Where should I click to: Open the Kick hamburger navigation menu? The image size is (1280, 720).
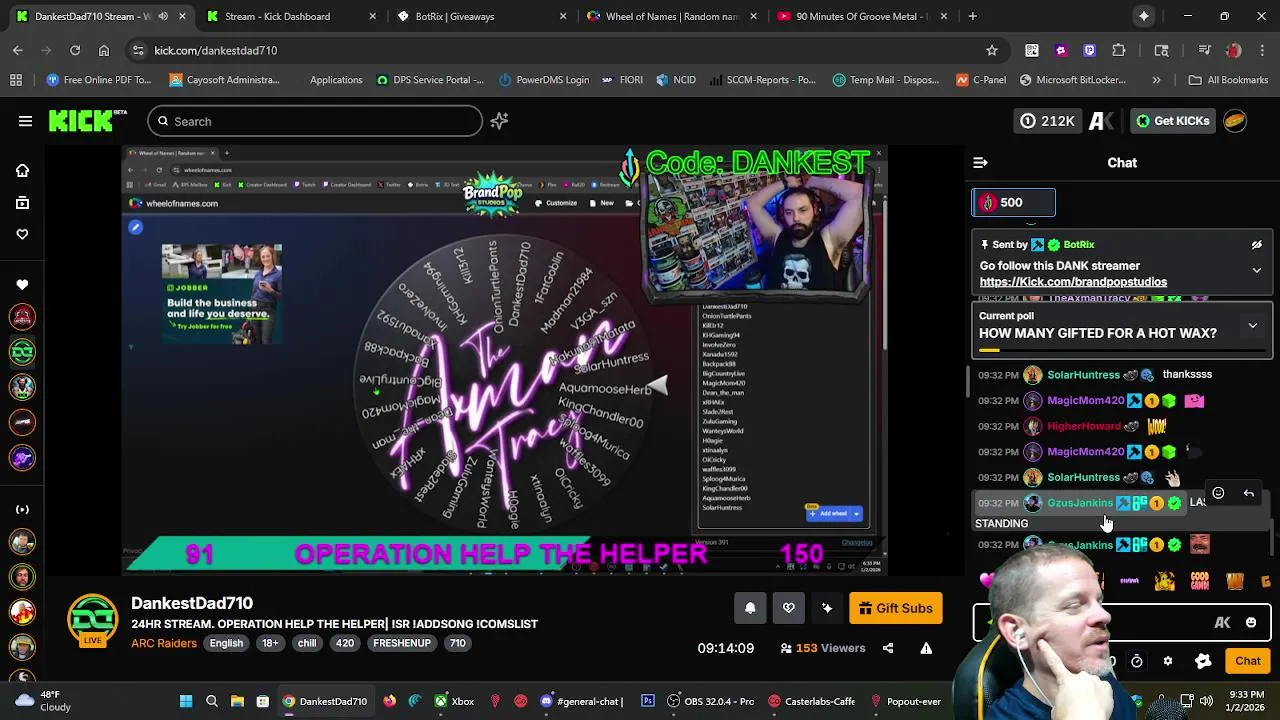coord(25,121)
